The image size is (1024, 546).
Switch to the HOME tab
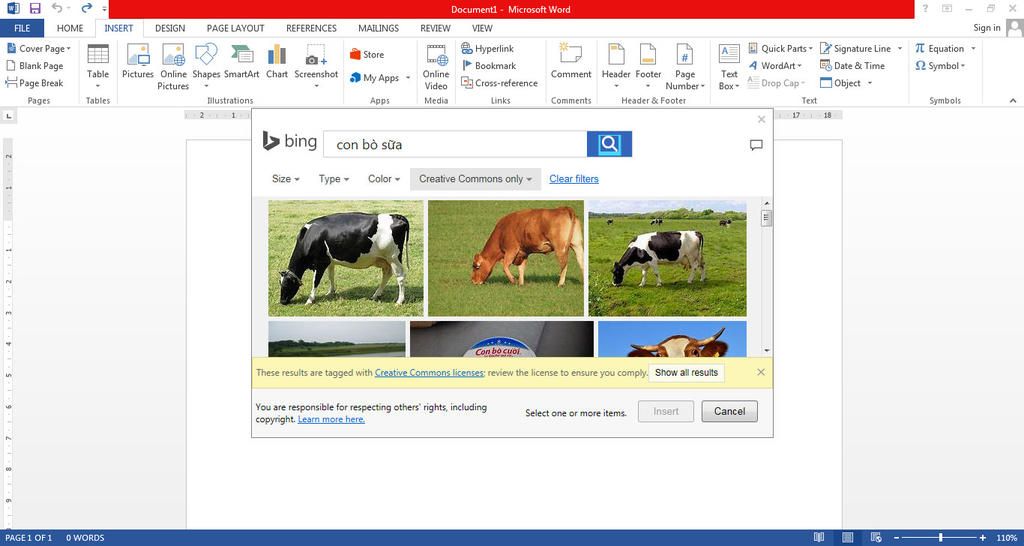pyautogui.click(x=70, y=28)
